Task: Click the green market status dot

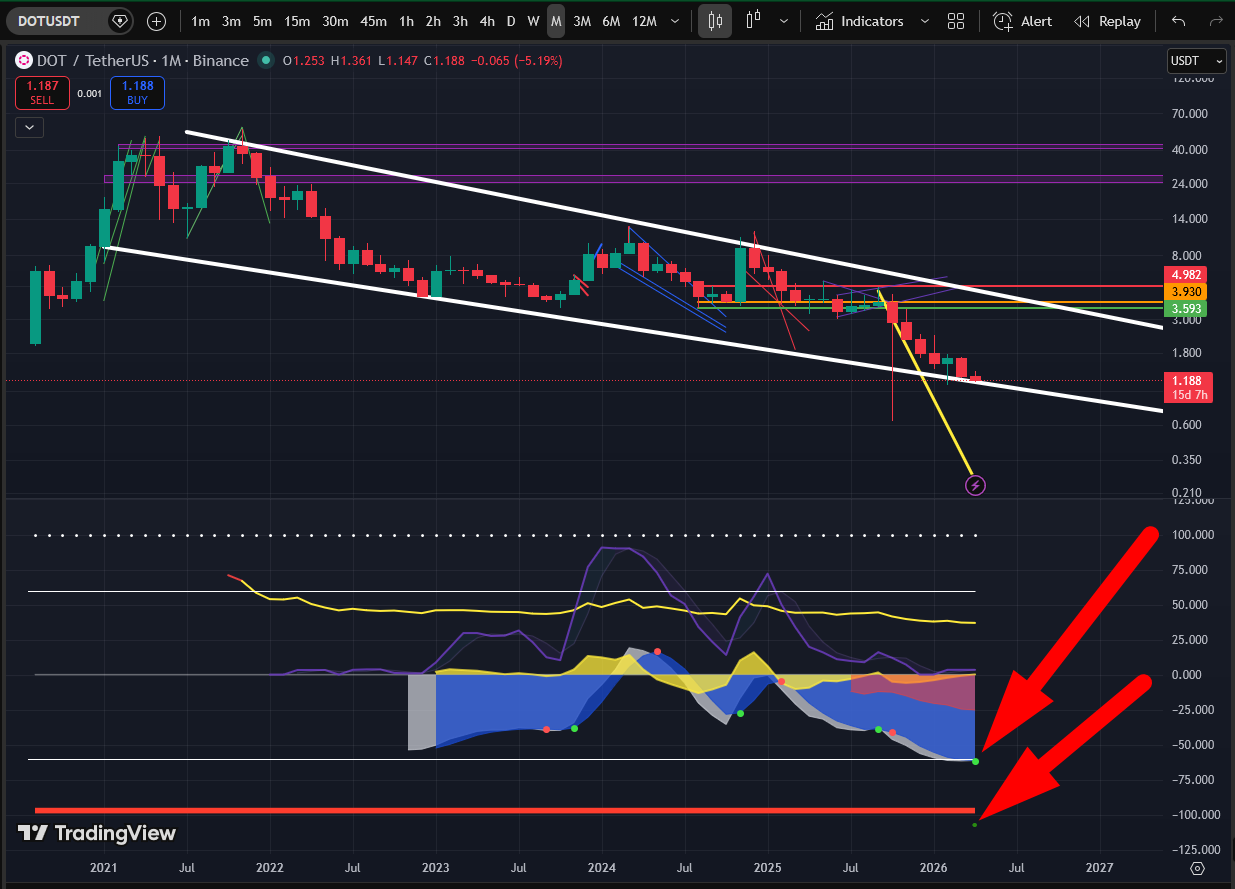Action: pos(266,61)
